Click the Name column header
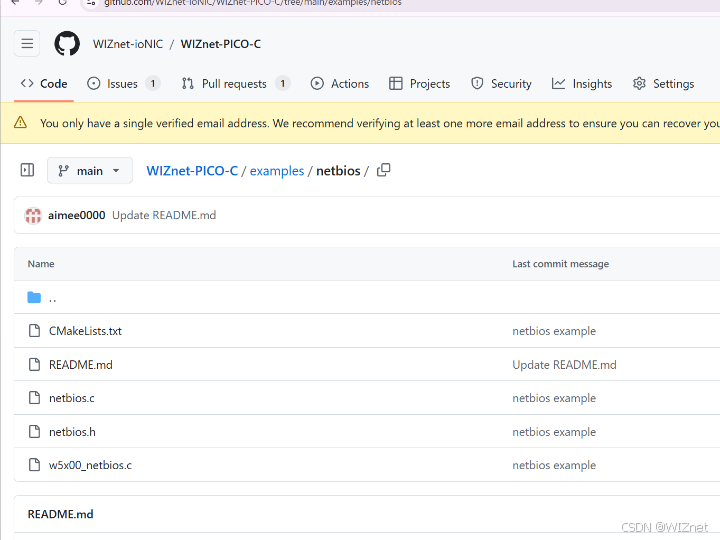 tap(41, 264)
